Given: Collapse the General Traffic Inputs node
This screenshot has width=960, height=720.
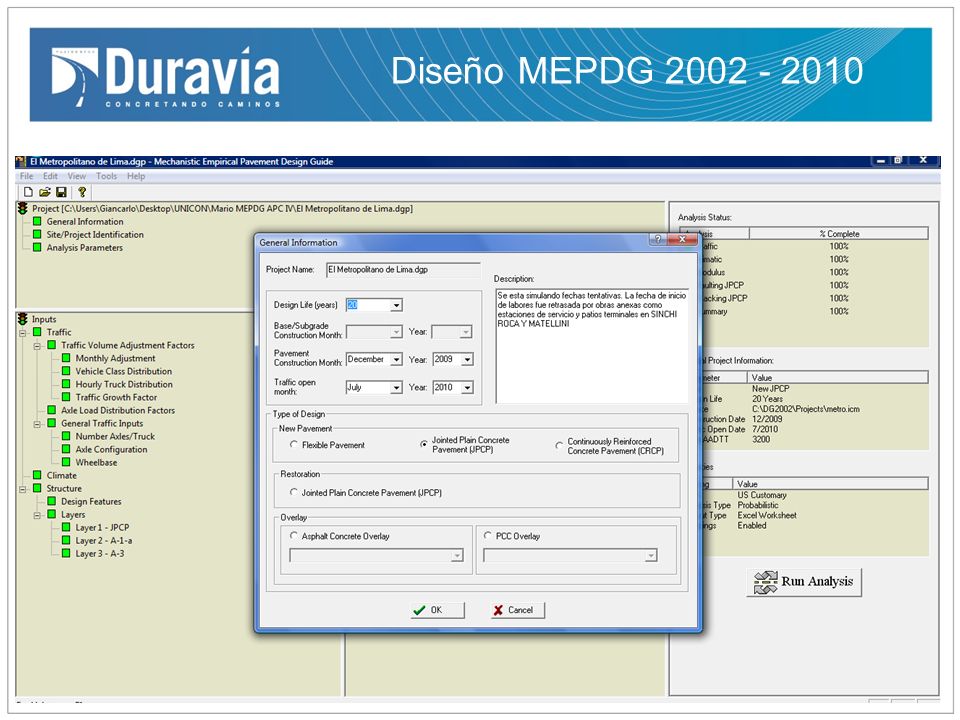Looking at the screenshot, I should coord(37,424).
